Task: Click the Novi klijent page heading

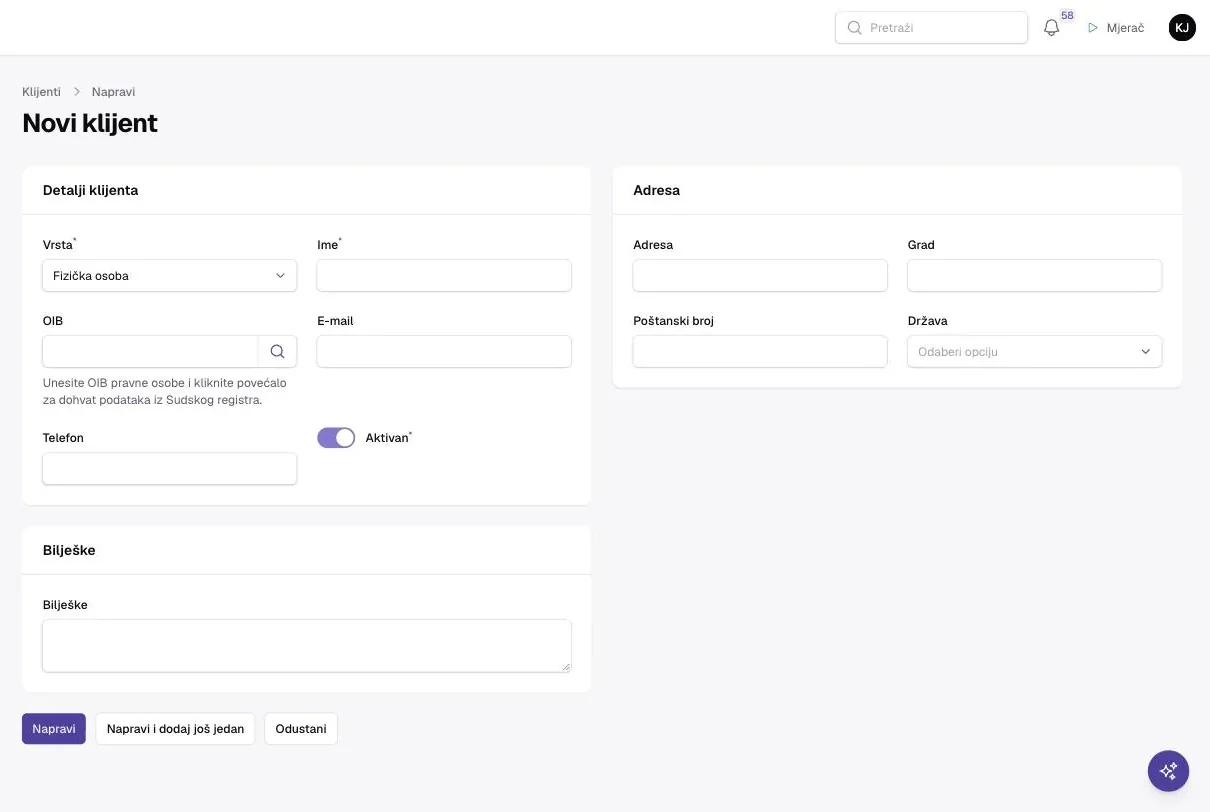Action: pyautogui.click(x=90, y=123)
